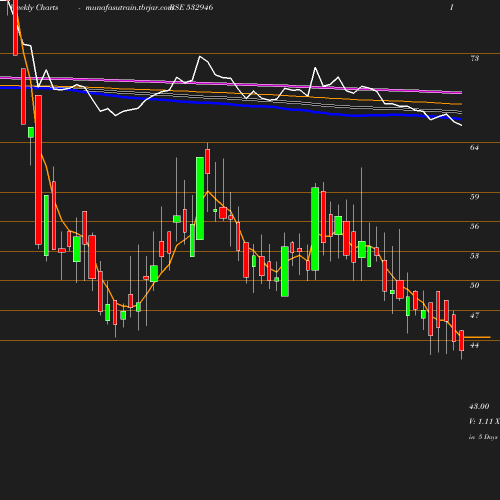
Task: Click the price axis label 56
Action: 474,226
